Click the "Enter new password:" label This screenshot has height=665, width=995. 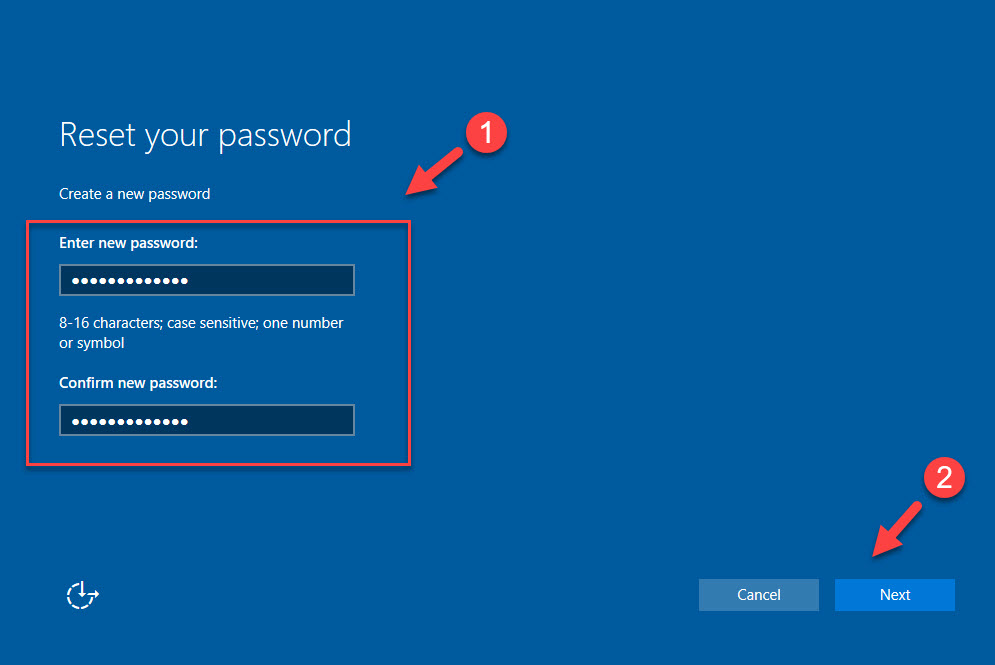tap(128, 243)
